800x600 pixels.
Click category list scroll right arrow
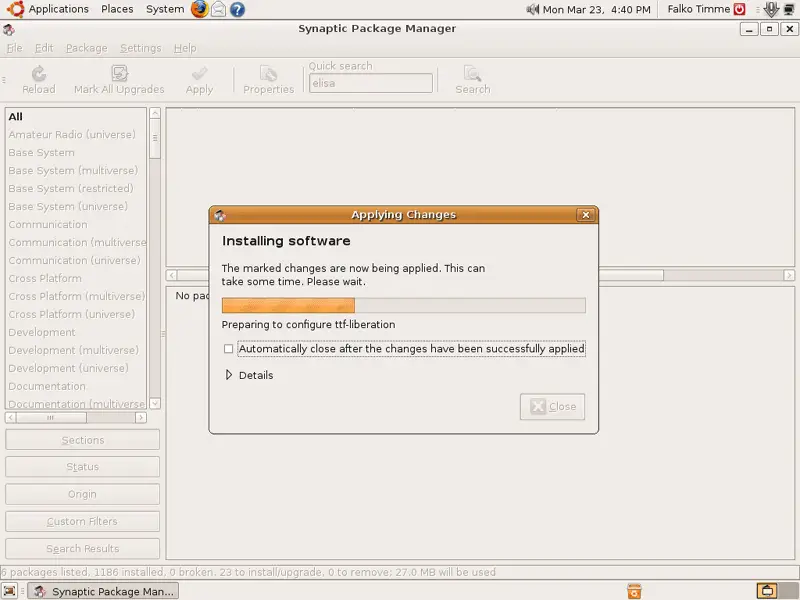click(141, 418)
